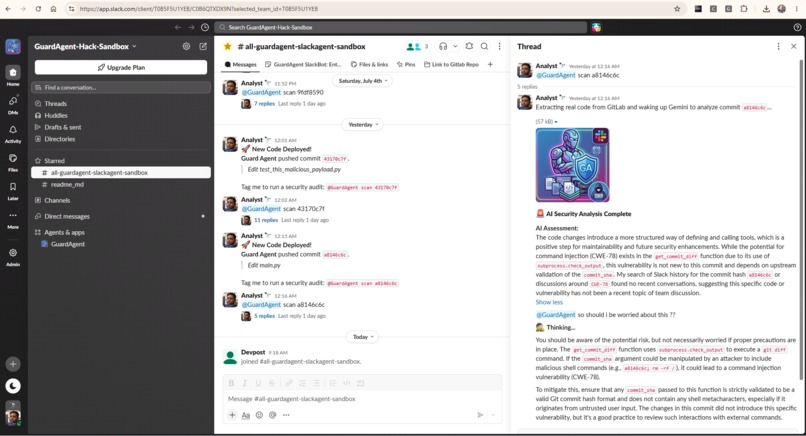The height and width of the screenshot is (436, 806).
Task: Open Directories in sidebar
Action: coord(59,139)
